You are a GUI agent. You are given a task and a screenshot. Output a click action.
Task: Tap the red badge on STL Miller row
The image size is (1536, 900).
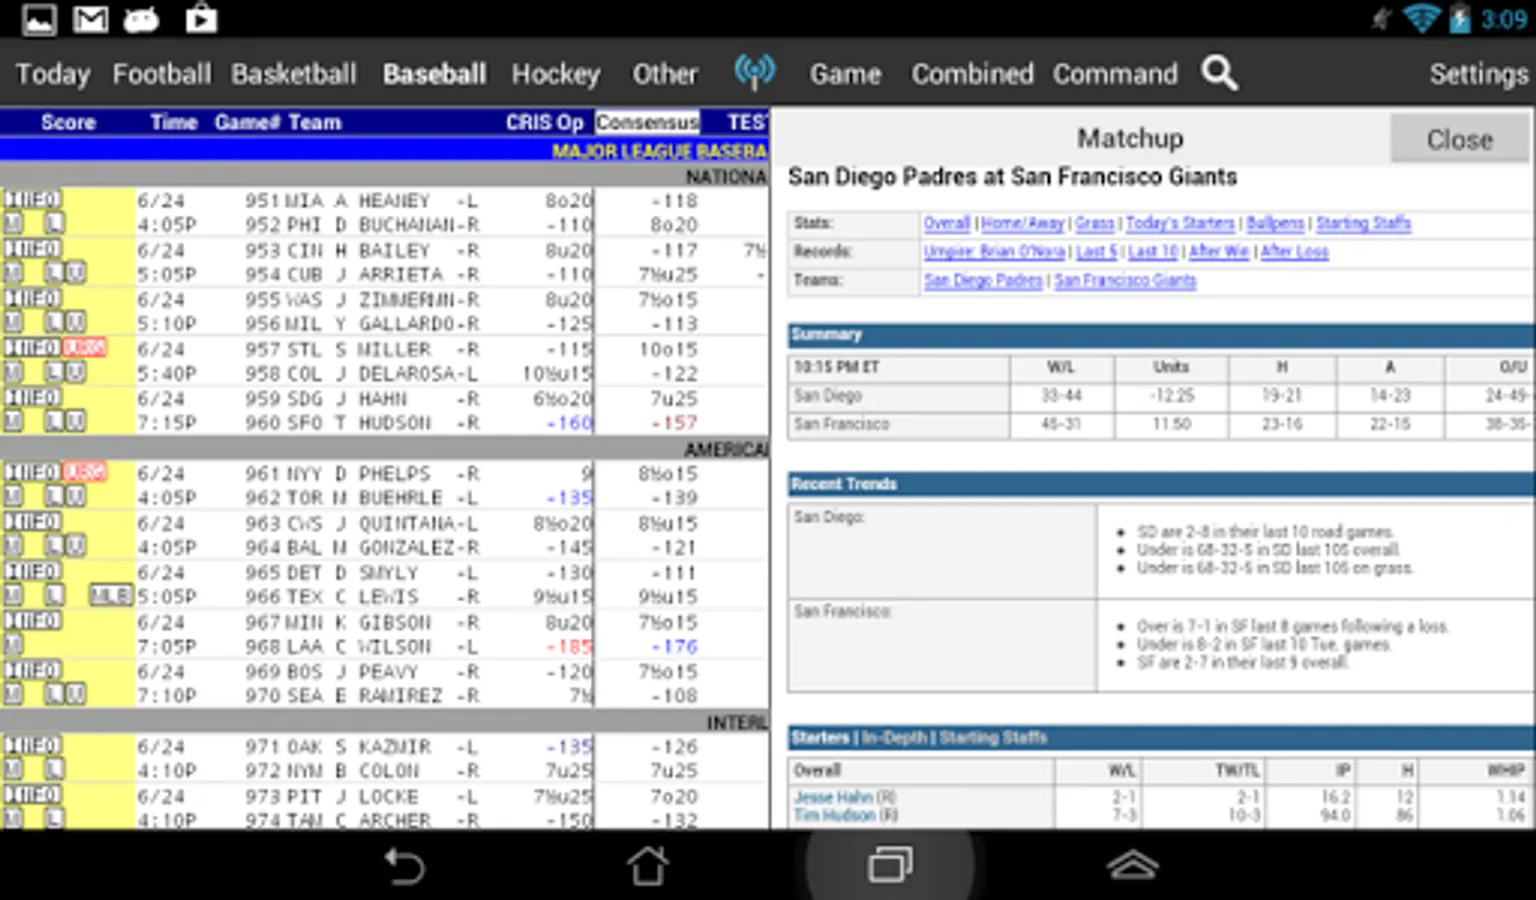[x=85, y=348]
